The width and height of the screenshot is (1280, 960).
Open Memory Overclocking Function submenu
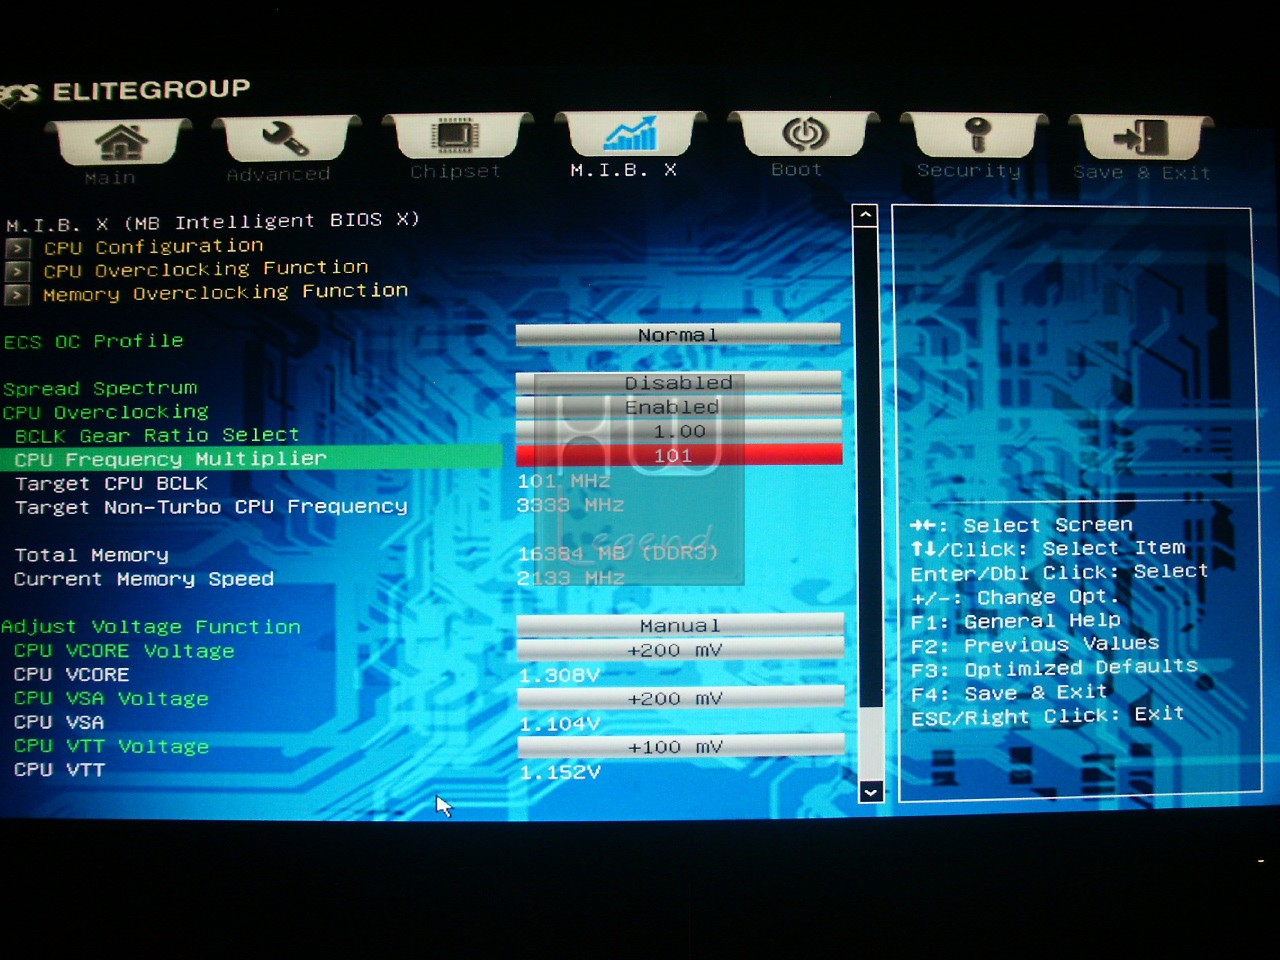(x=225, y=292)
